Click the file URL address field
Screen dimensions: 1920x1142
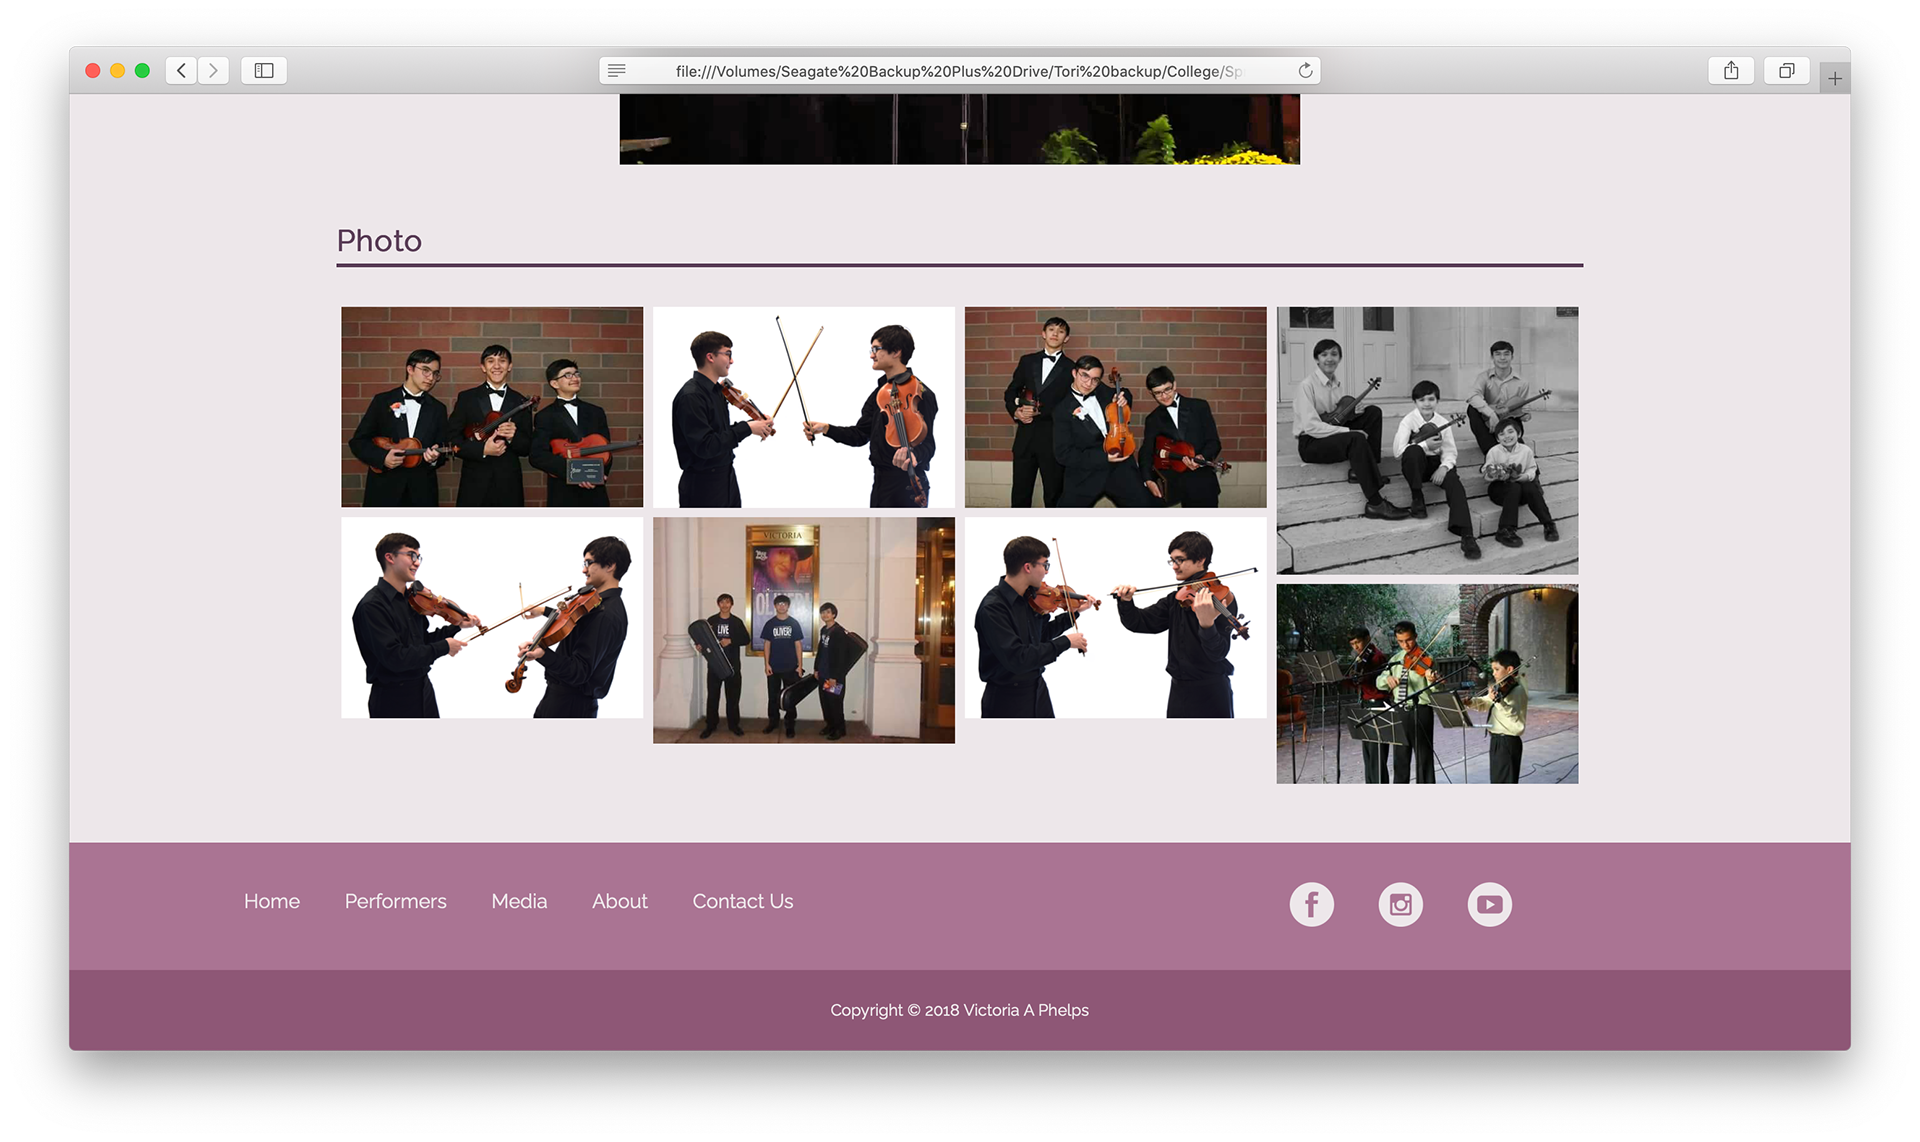[x=958, y=71]
